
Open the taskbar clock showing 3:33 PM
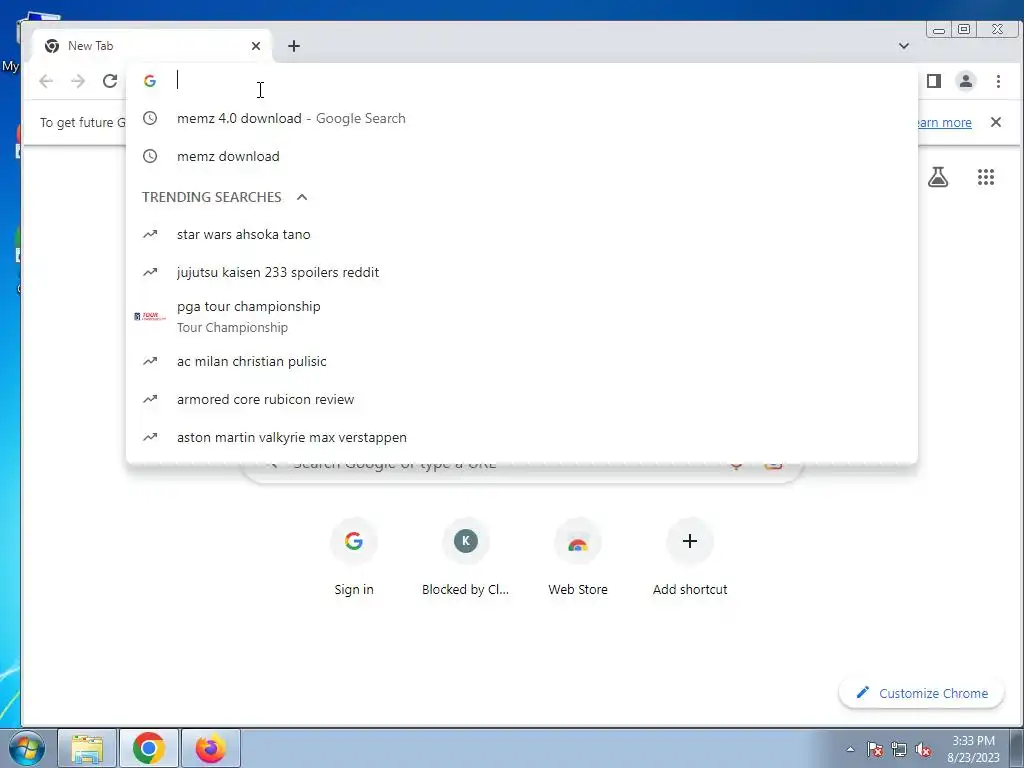point(973,749)
